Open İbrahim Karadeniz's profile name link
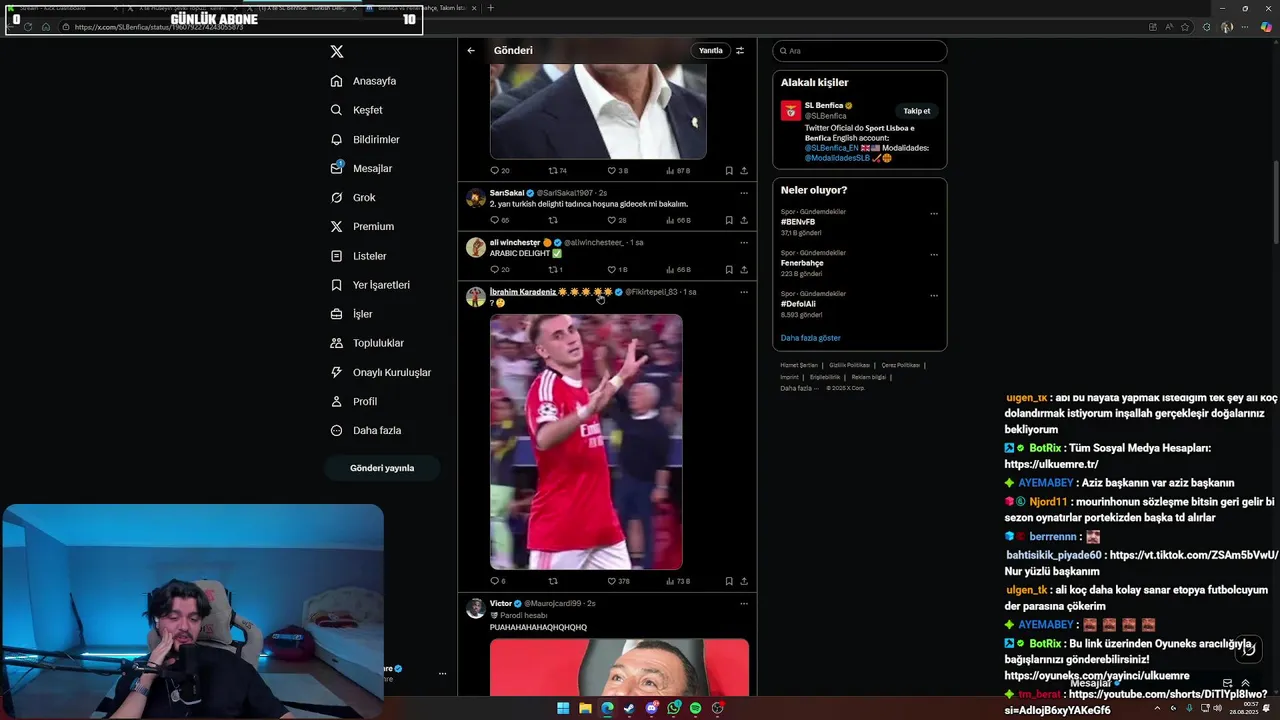Screen dimensions: 1280x720 tap(523, 292)
